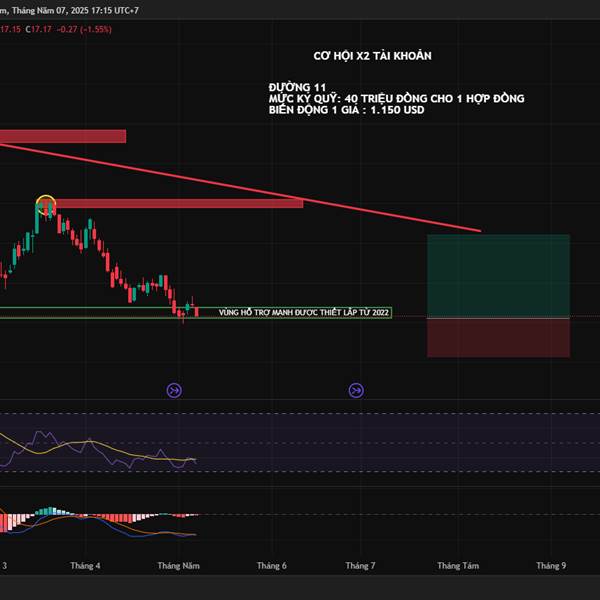Select the red resistance rectangle above the trend line
Viewport: 600px width, 600px height.
click(63, 136)
